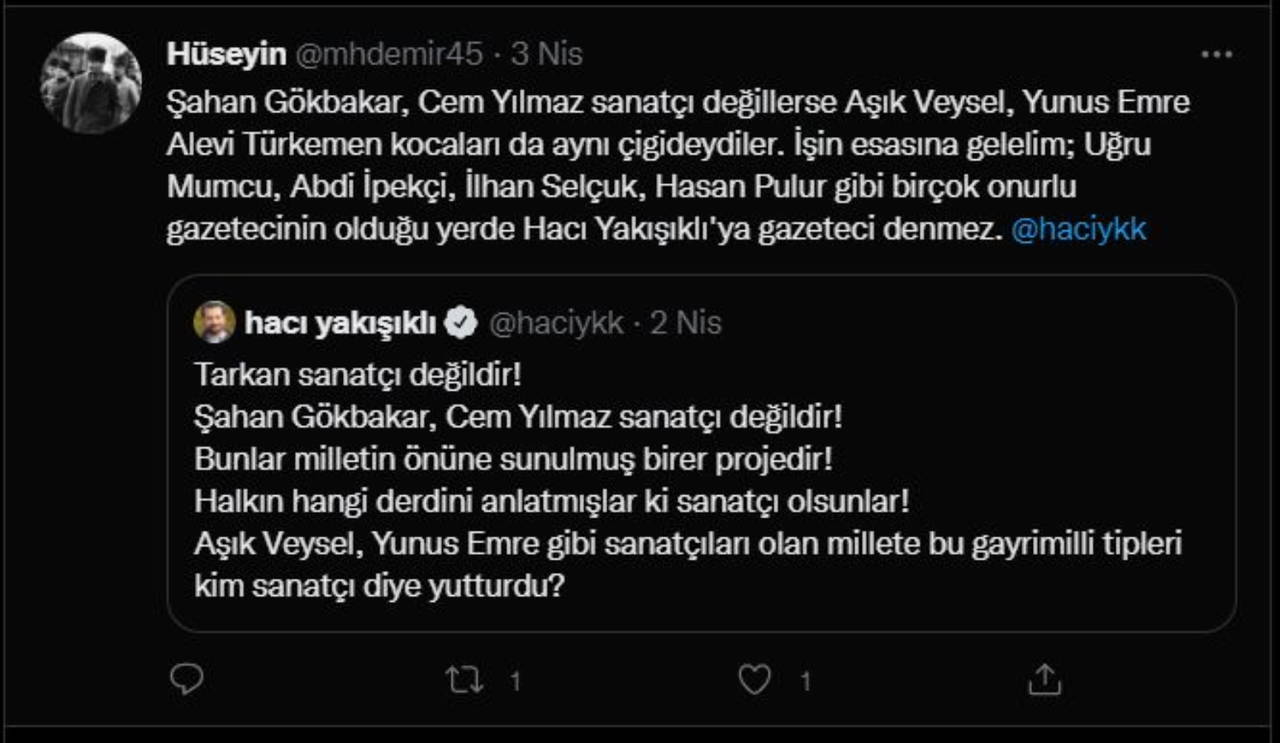The width and height of the screenshot is (1280, 743).
Task: Open the quoted tweet's 2 Nis timestamp
Action: click(685, 323)
